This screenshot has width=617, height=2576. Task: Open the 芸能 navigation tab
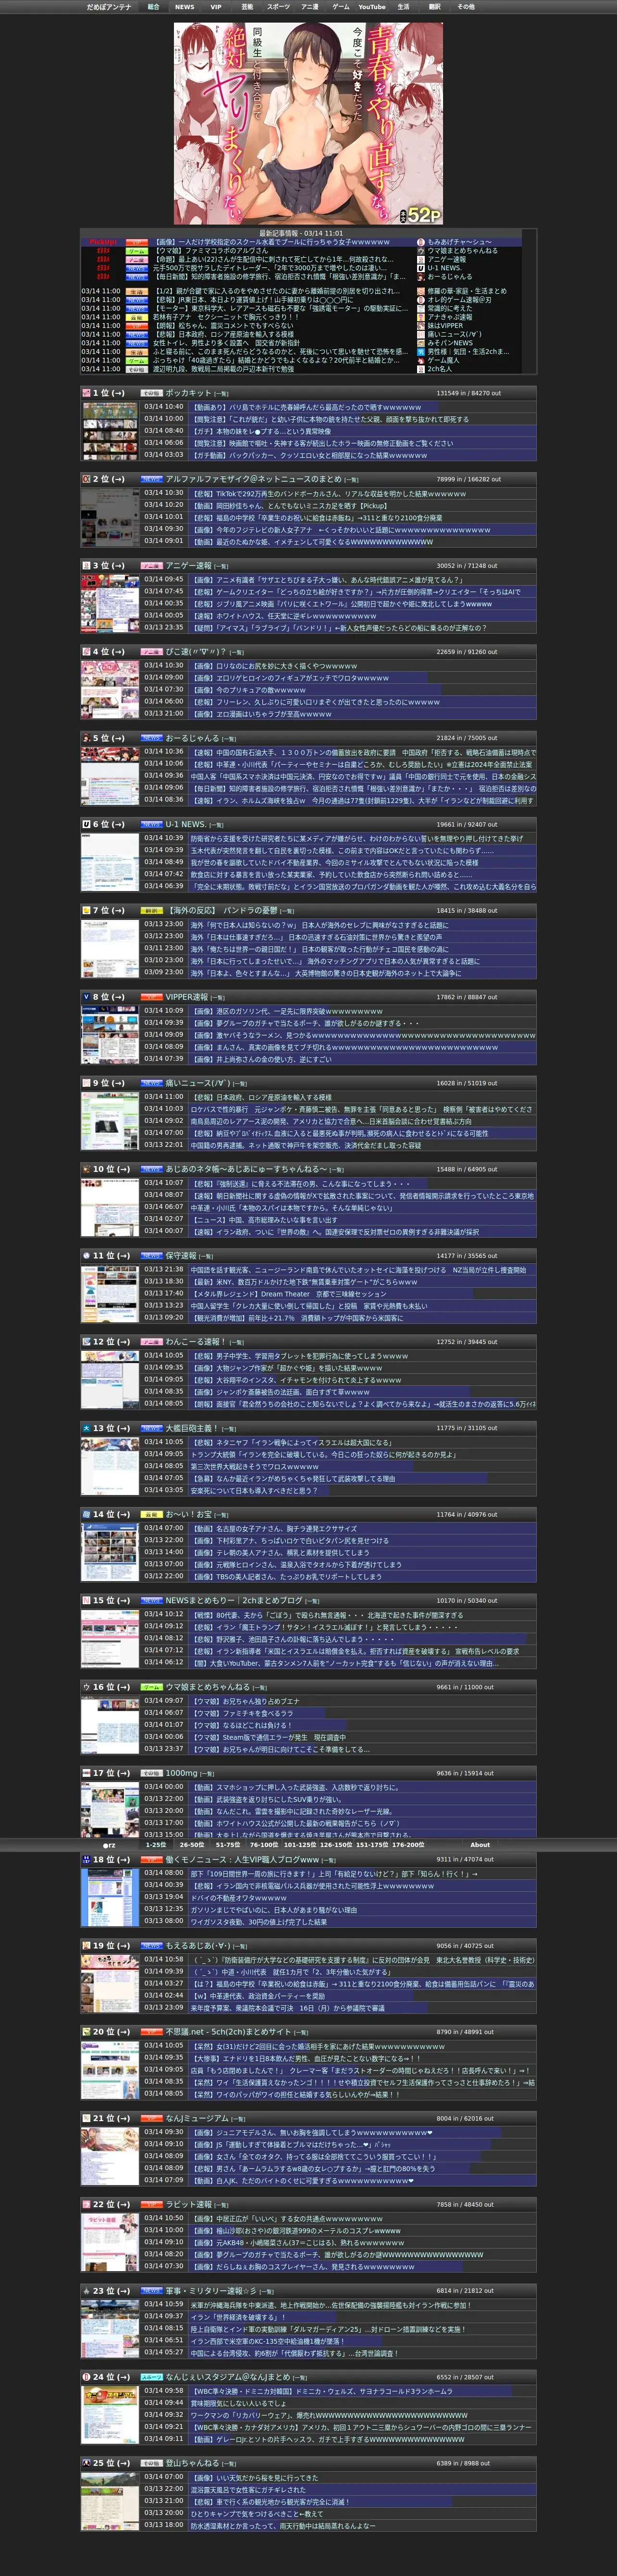click(x=247, y=7)
